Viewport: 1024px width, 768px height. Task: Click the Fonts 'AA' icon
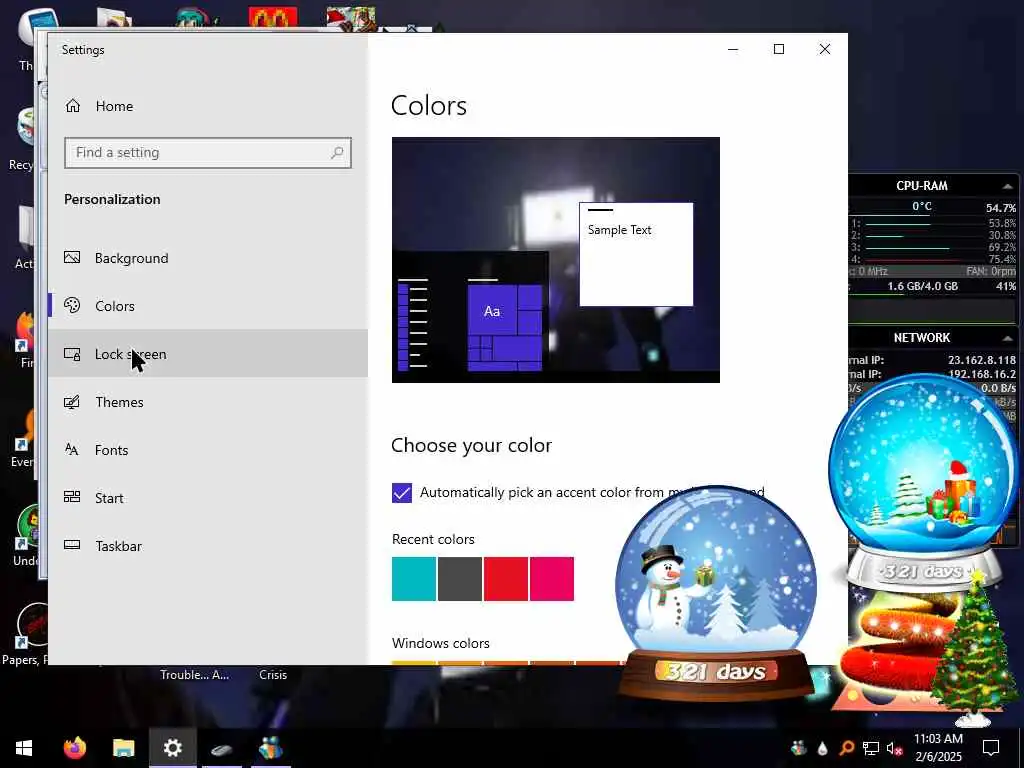tap(72, 449)
